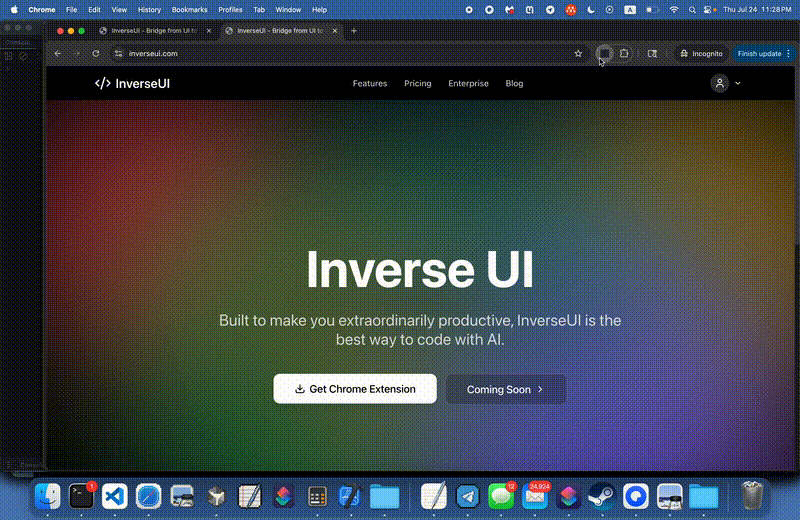Open Mail from the Dock
Viewport: 800px width, 520px height.
(x=535, y=496)
